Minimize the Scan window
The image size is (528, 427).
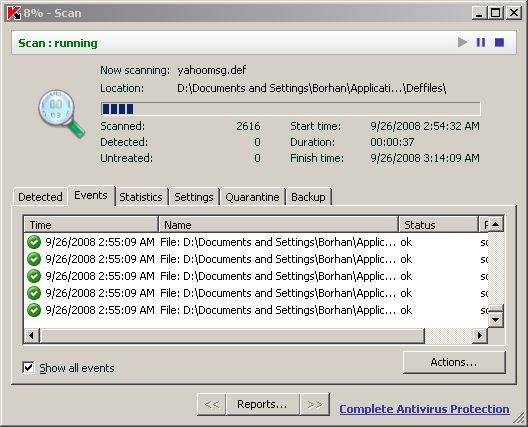click(x=479, y=13)
